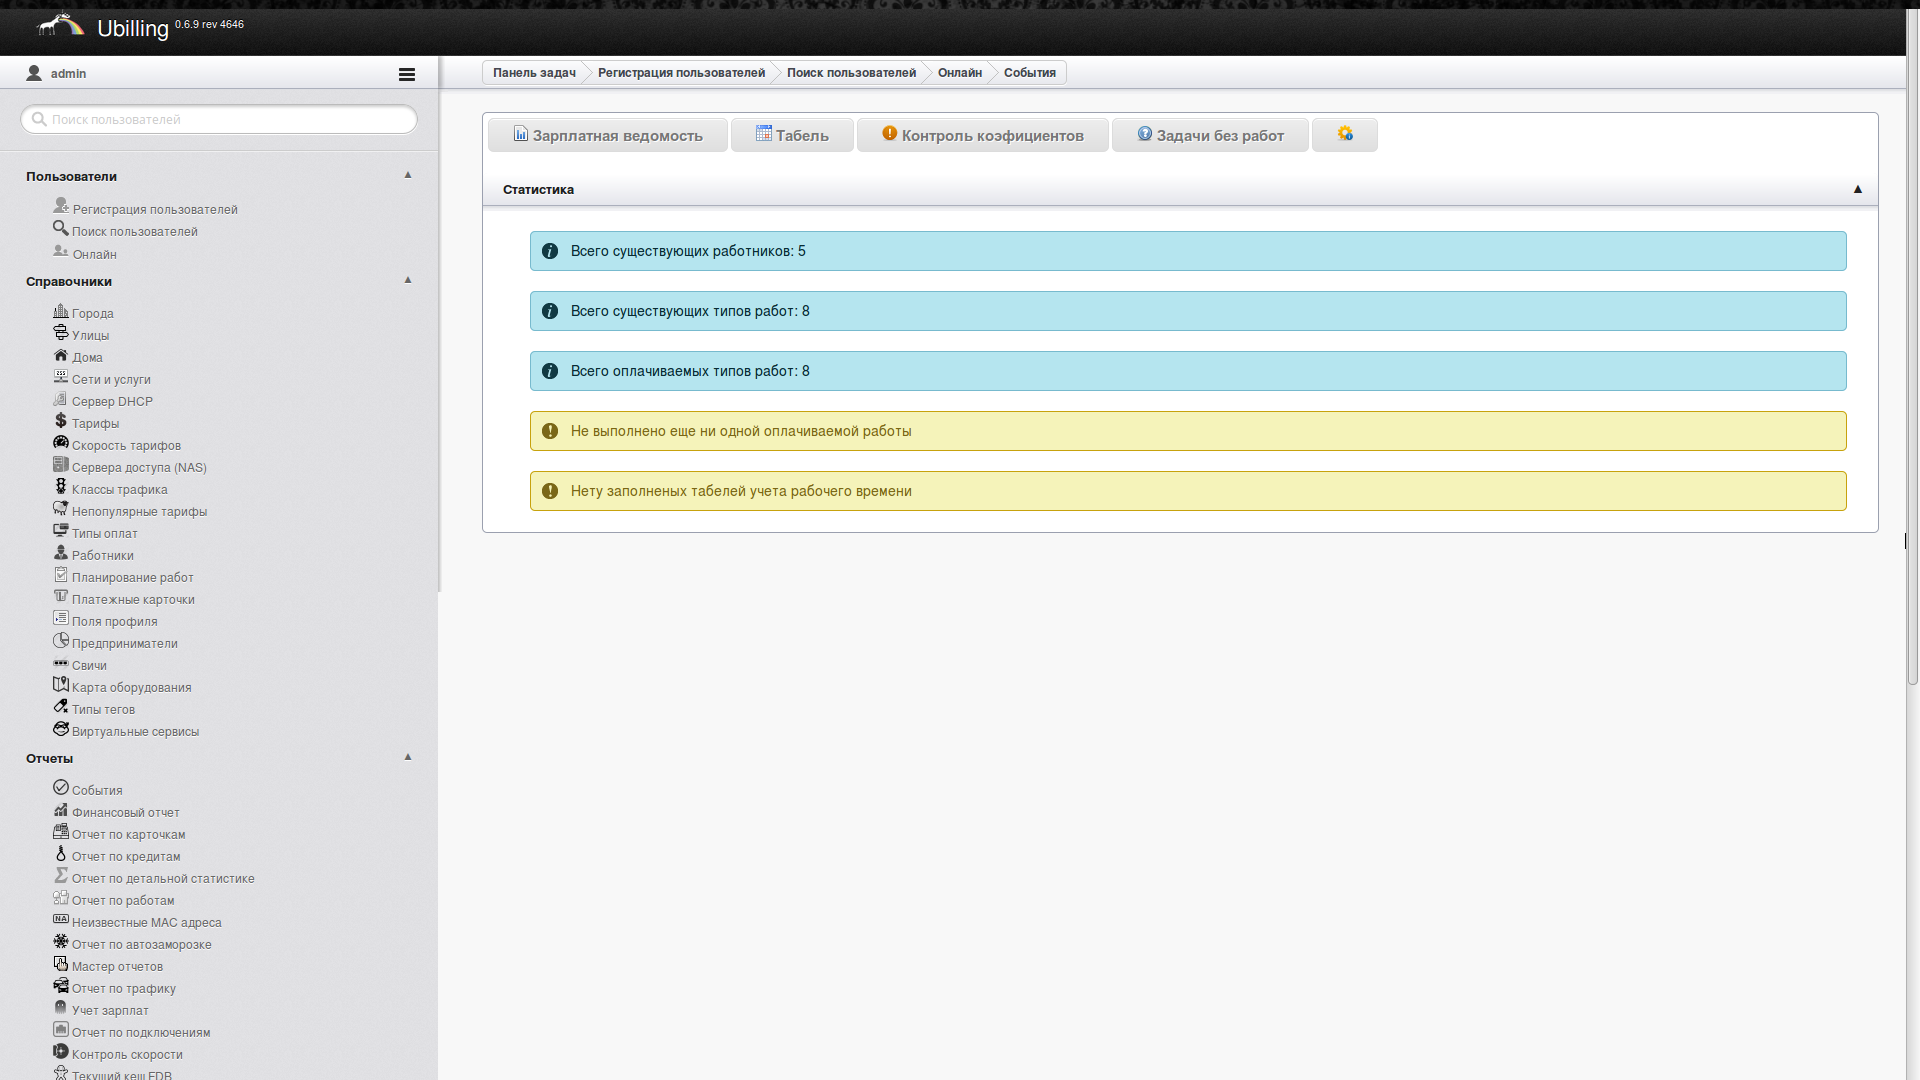Click the magnifier icon beside Поиск пользователей
Screen dimensions: 1920x1080
[61, 228]
